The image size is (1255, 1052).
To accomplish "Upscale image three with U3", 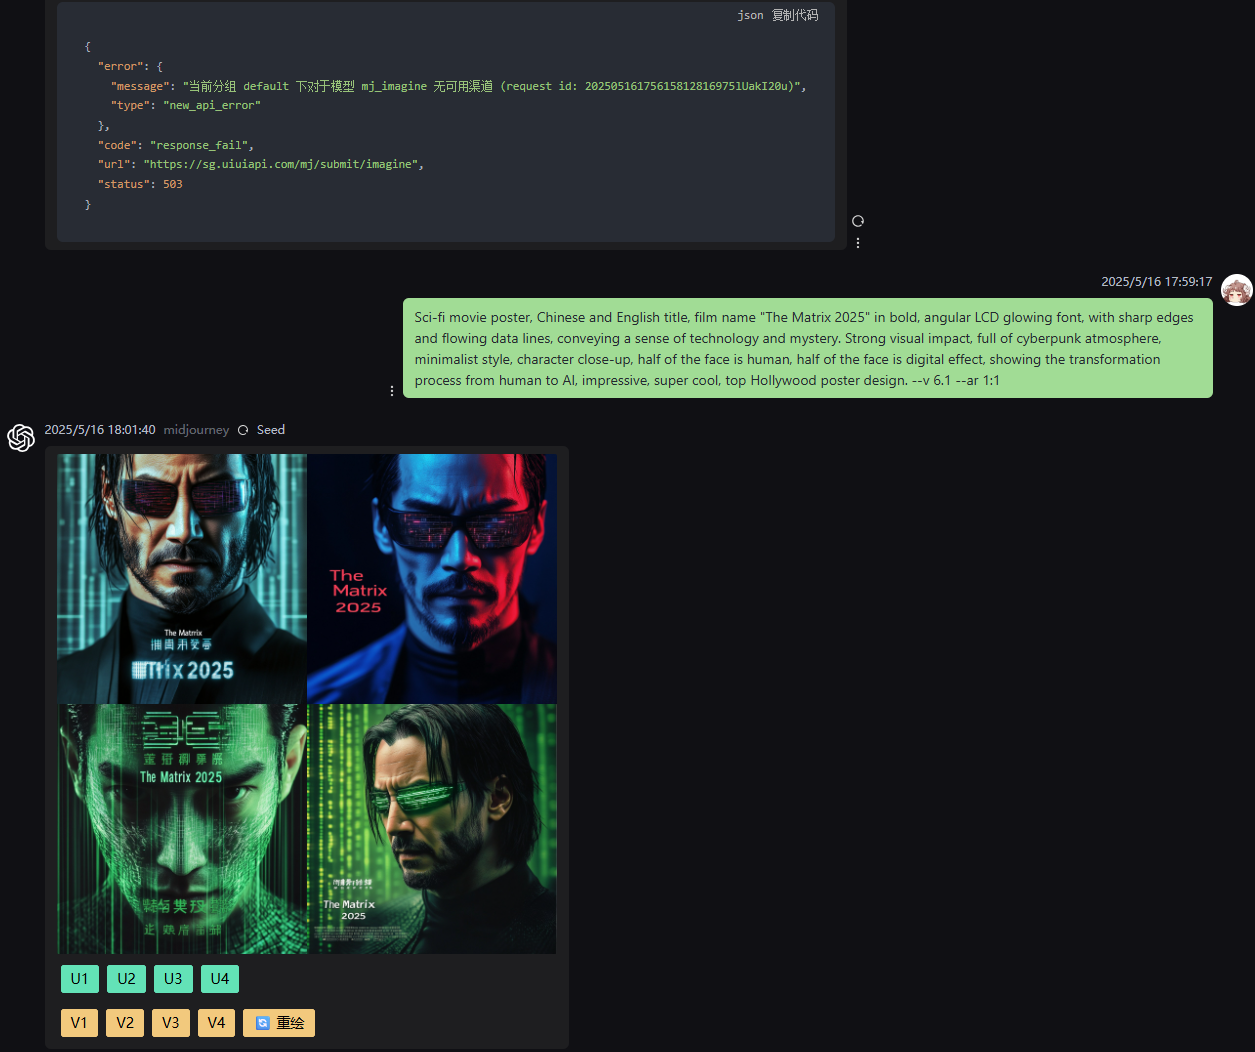I will coord(173,979).
